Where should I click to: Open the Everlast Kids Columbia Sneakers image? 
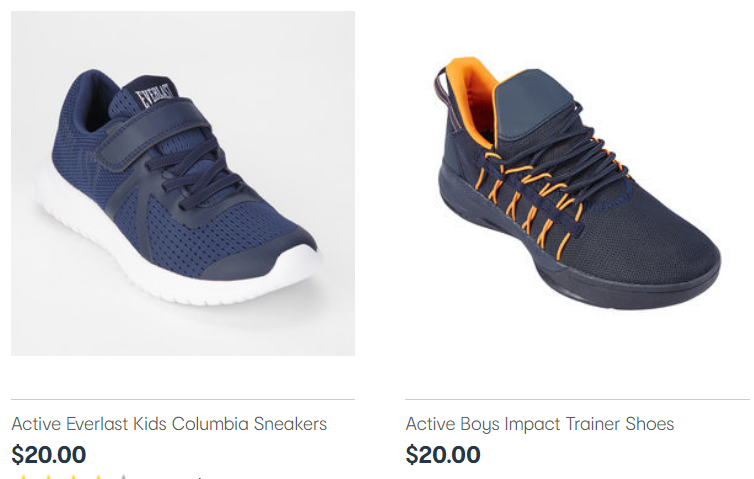coord(183,183)
